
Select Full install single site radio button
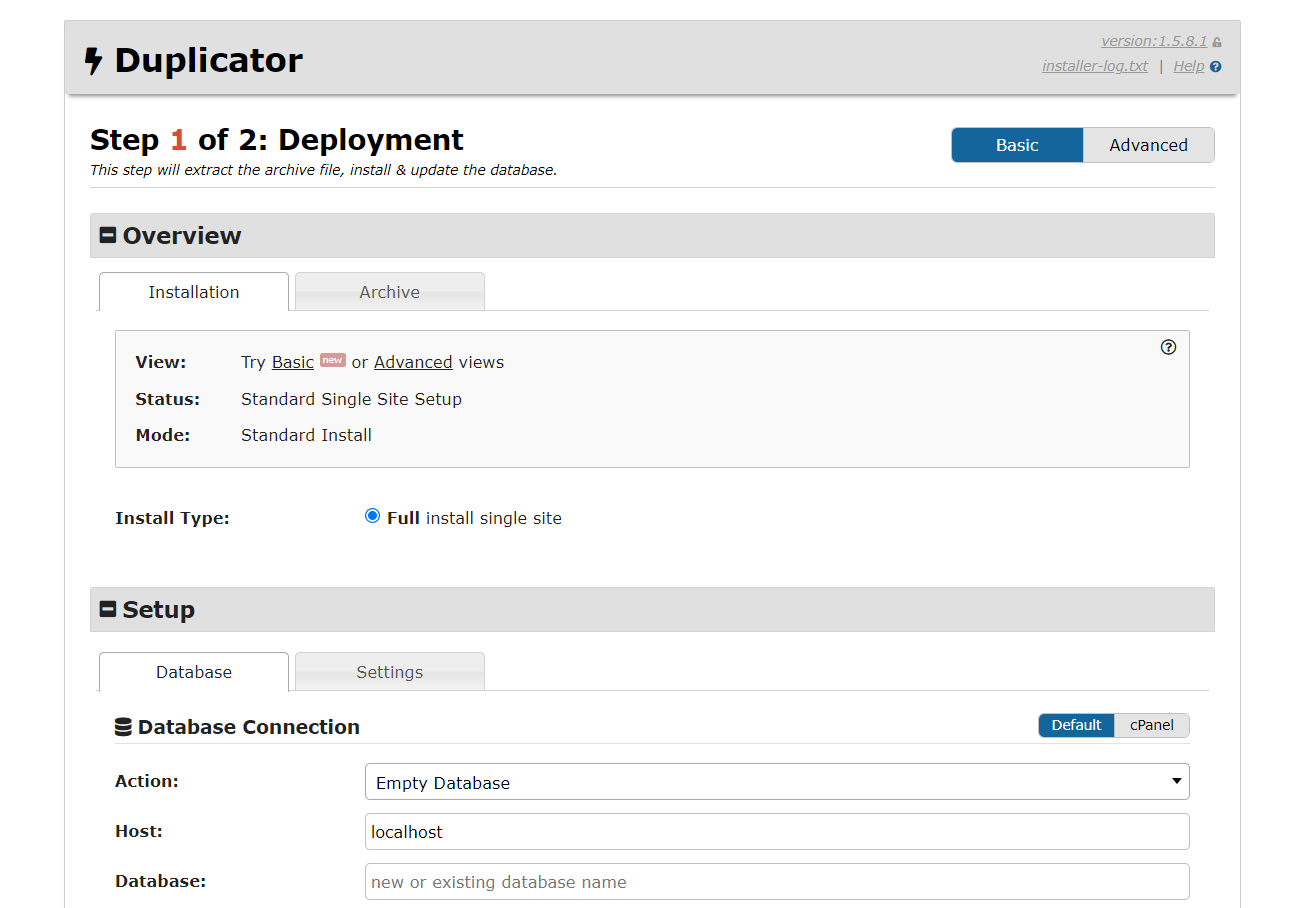(x=373, y=517)
